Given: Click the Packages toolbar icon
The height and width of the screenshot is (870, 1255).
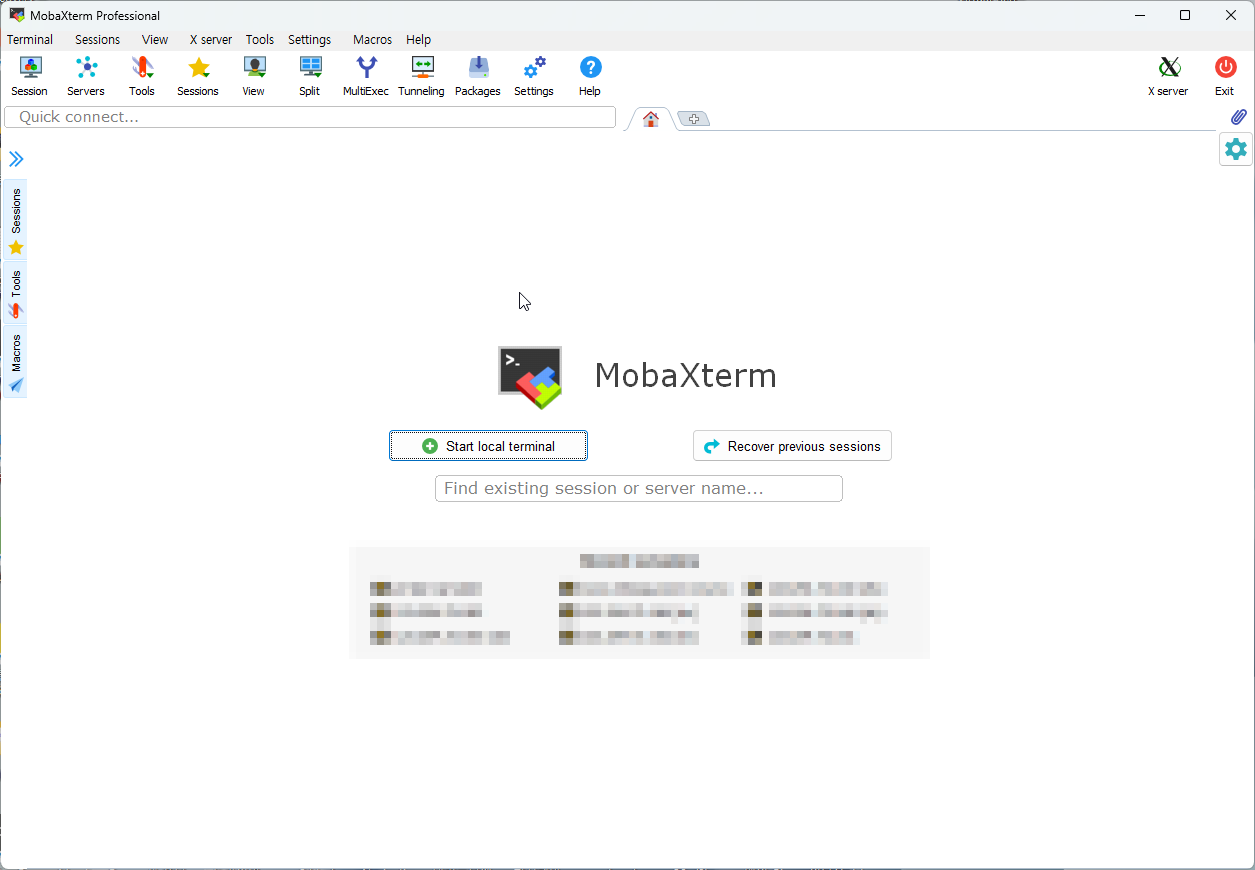Looking at the screenshot, I should [x=478, y=77].
